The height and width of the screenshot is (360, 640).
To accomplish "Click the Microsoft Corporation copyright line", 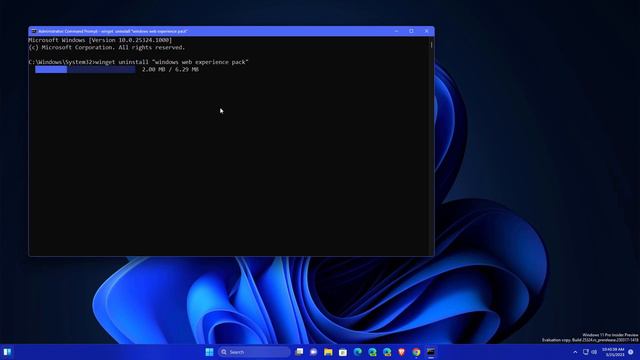I will (107, 47).
